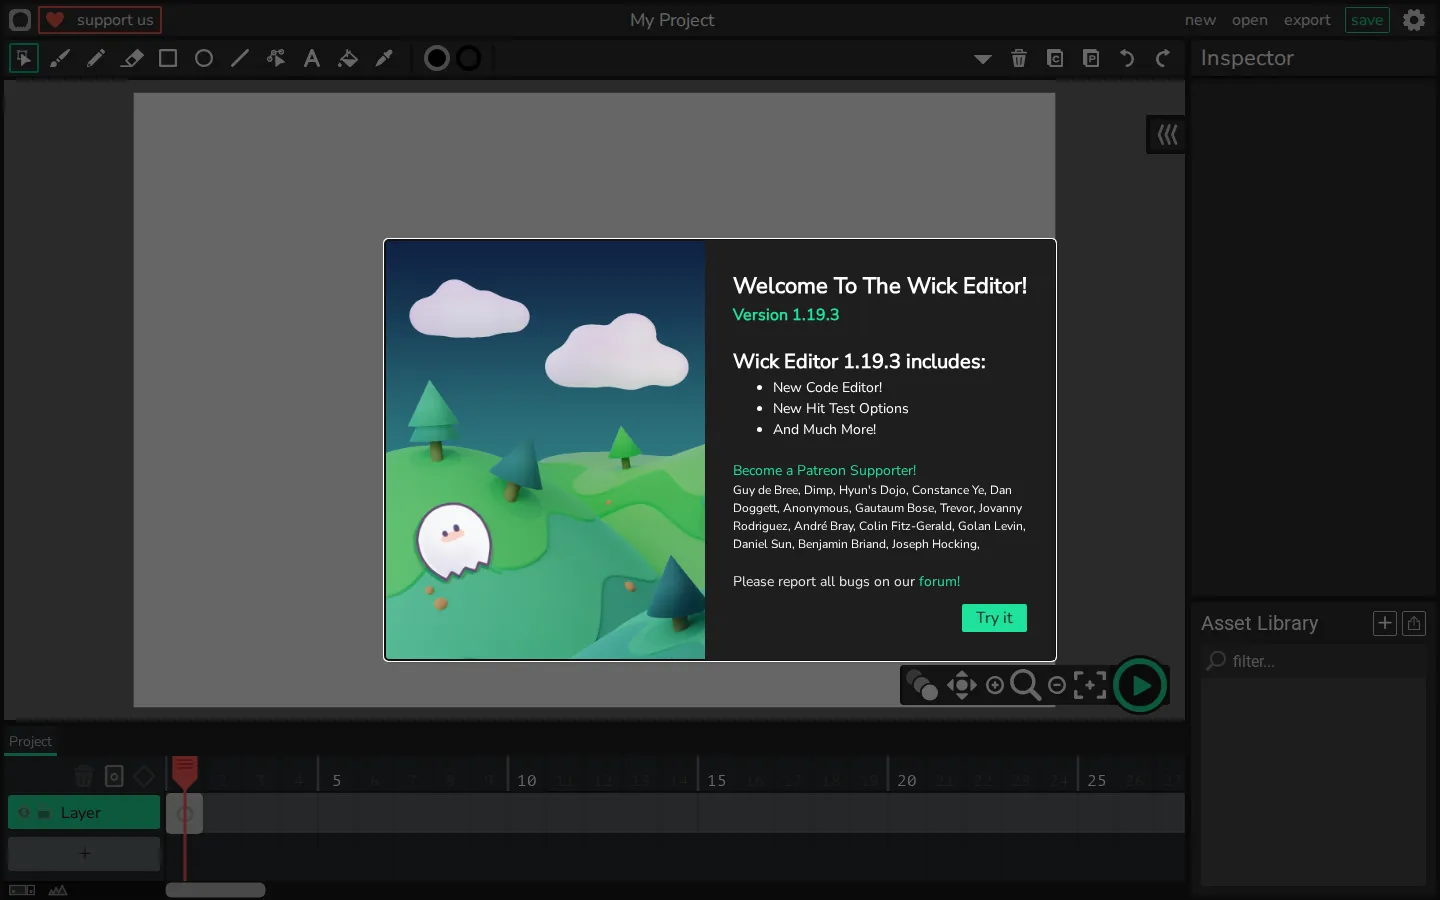
Task: Click the Redo arrow
Action: tap(1163, 58)
